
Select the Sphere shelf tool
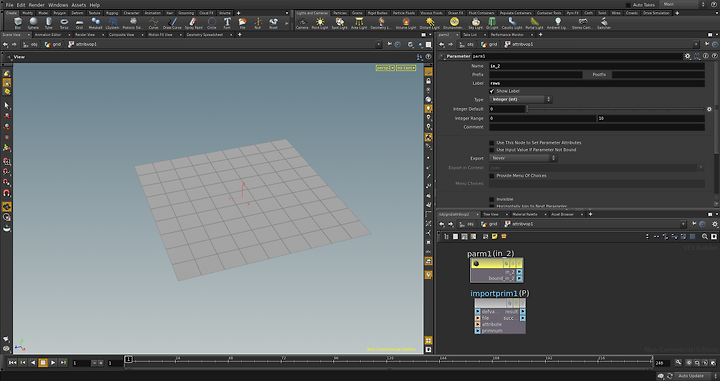tap(33, 23)
